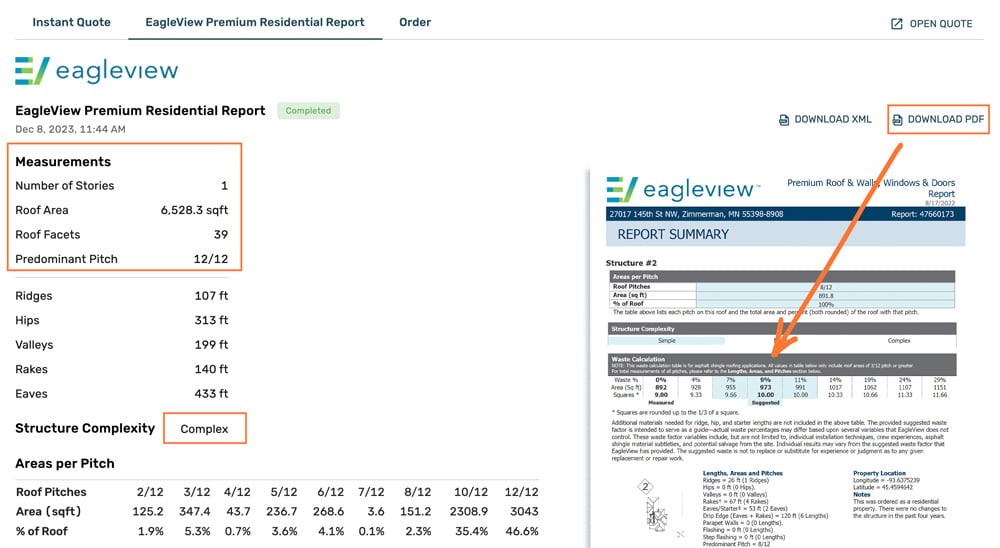Click the 35.4% of roof cell
The width and height of the screenshot is (1000, 548).
click(x=471, y=531)
